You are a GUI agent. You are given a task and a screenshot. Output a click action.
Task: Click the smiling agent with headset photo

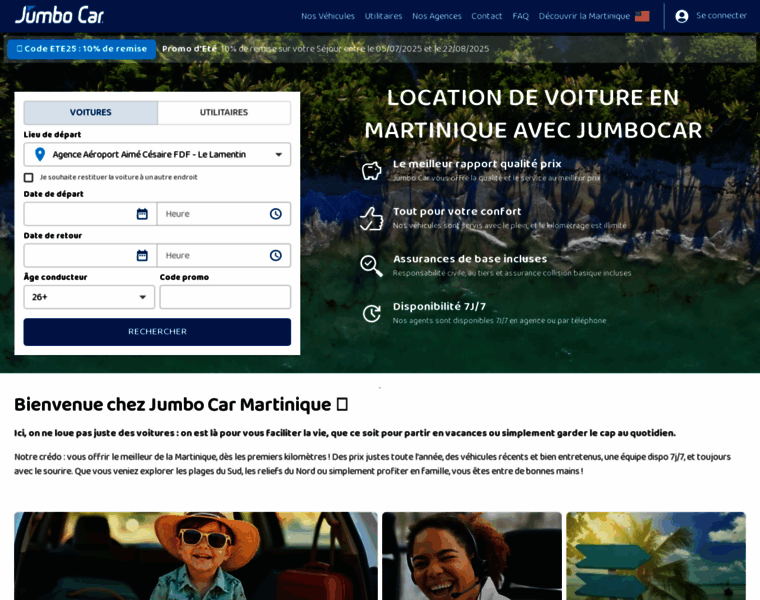pyautogui.click(x=472, y=556)
